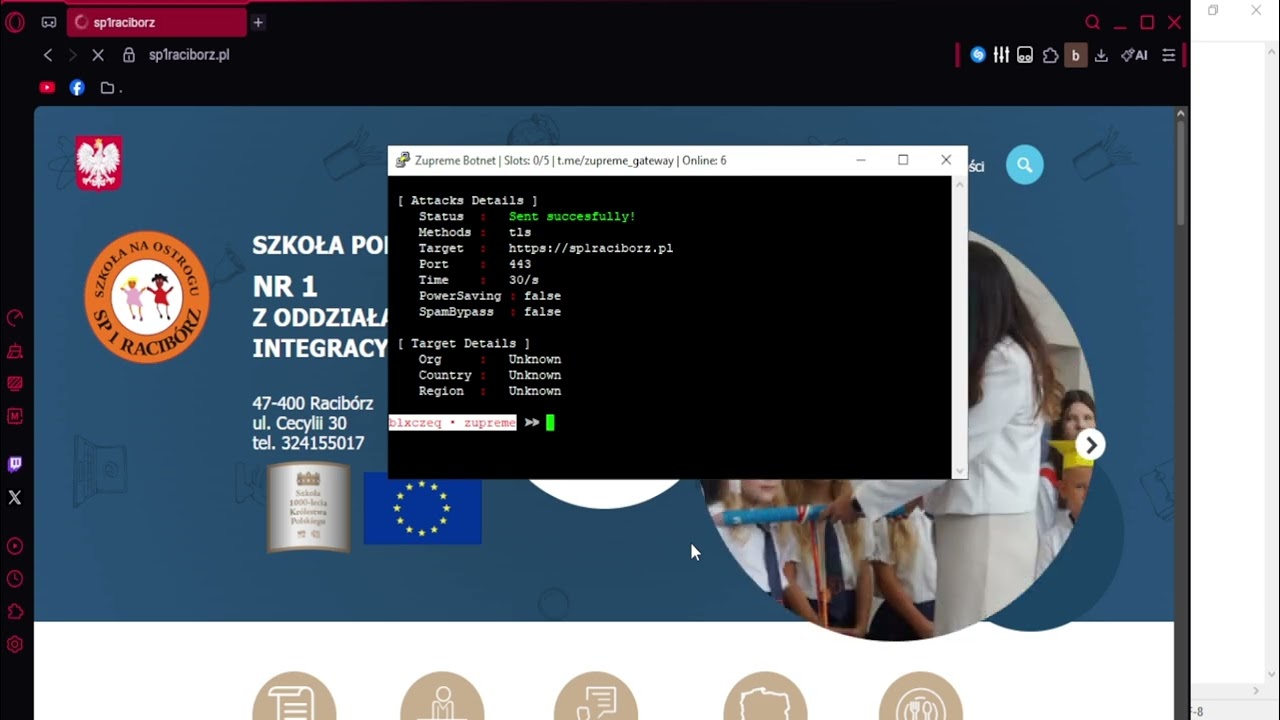This screenshot has height=720, width=1280.
Task: Click the website's round search button
Action: point(1024,165)
